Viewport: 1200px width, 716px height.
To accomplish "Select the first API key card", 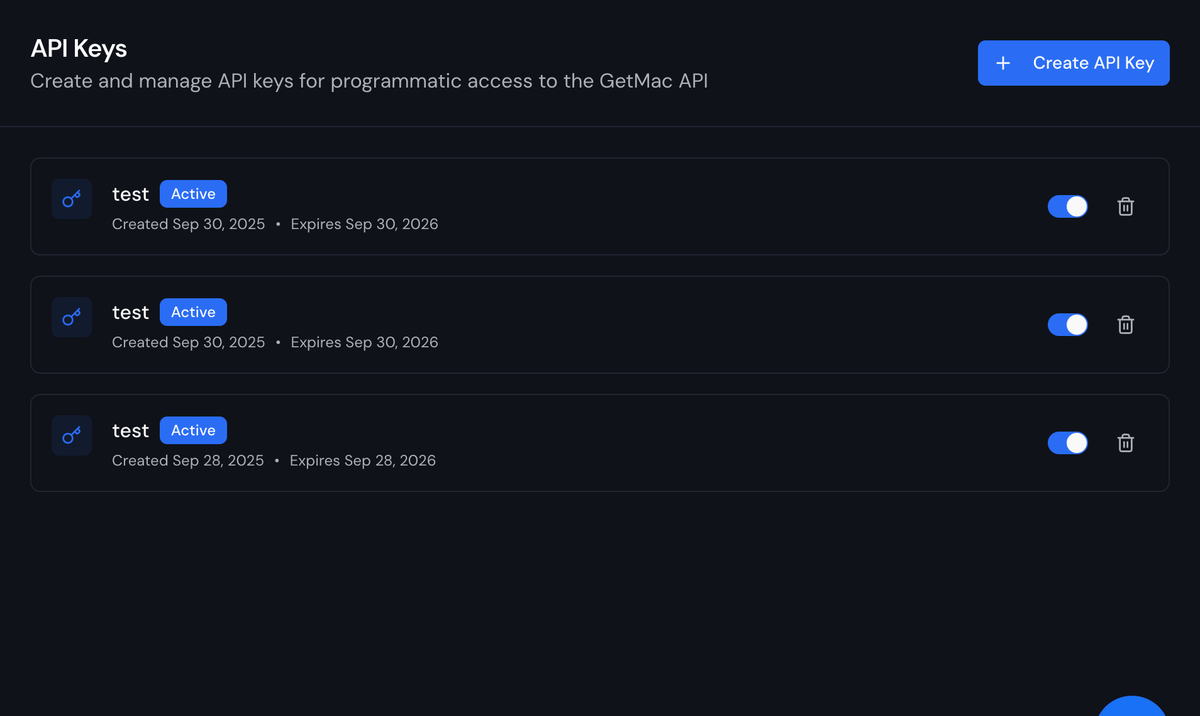I will click(x=600, y=206).
